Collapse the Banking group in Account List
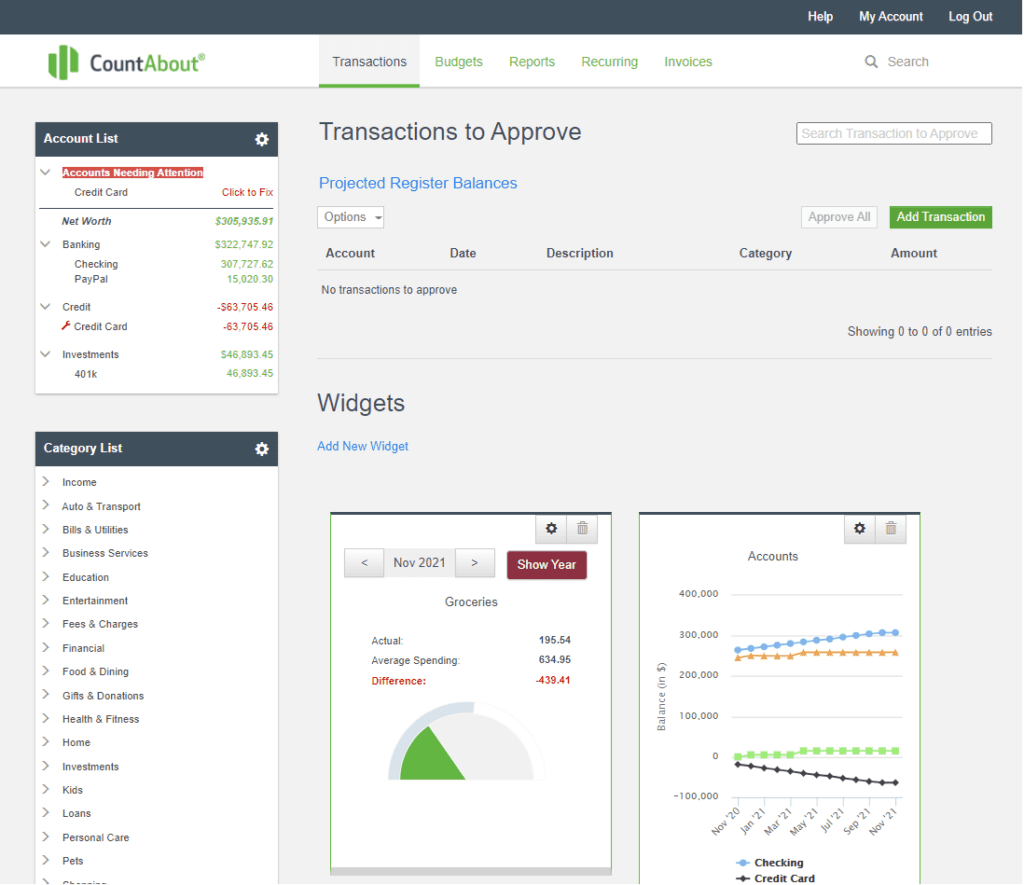The image size is (1024, 885). tap(44, 243)
